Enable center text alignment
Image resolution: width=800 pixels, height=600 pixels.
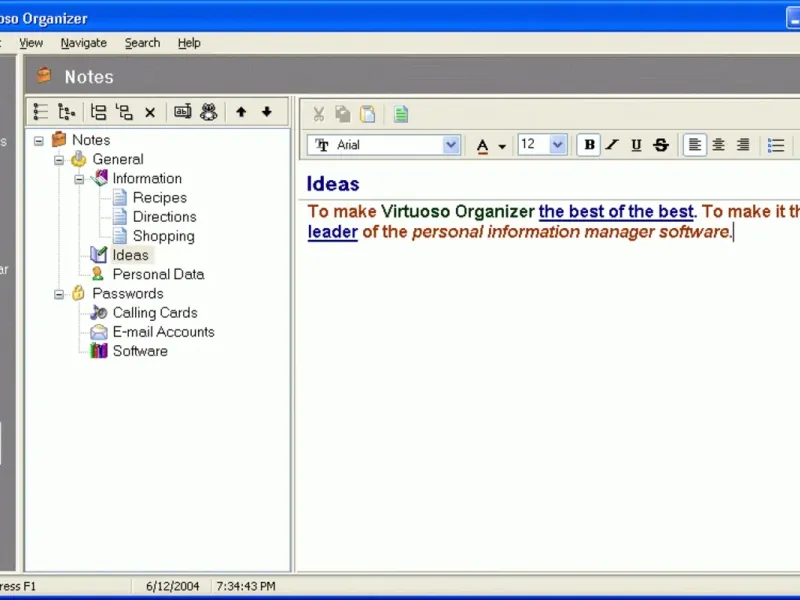point(719,145)
